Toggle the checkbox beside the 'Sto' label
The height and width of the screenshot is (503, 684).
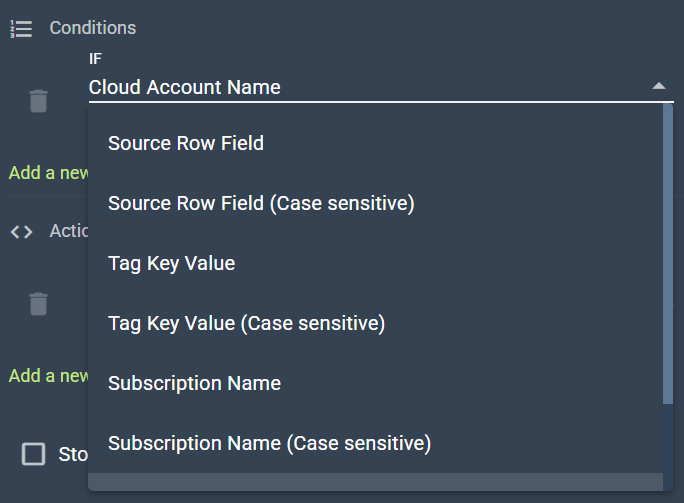(x=34, y=454)
